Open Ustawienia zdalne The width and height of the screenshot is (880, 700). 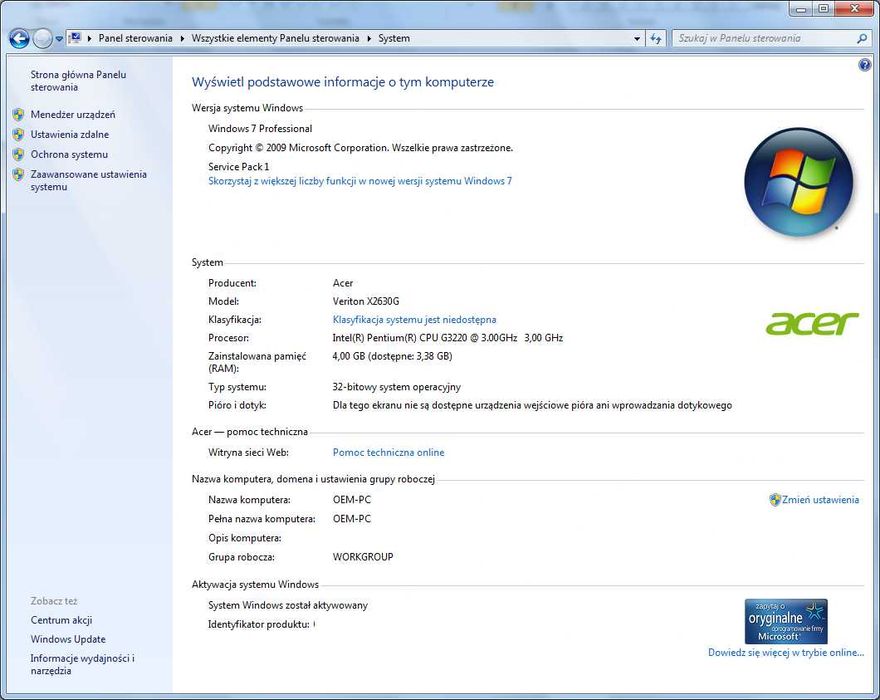pos(70,134)
